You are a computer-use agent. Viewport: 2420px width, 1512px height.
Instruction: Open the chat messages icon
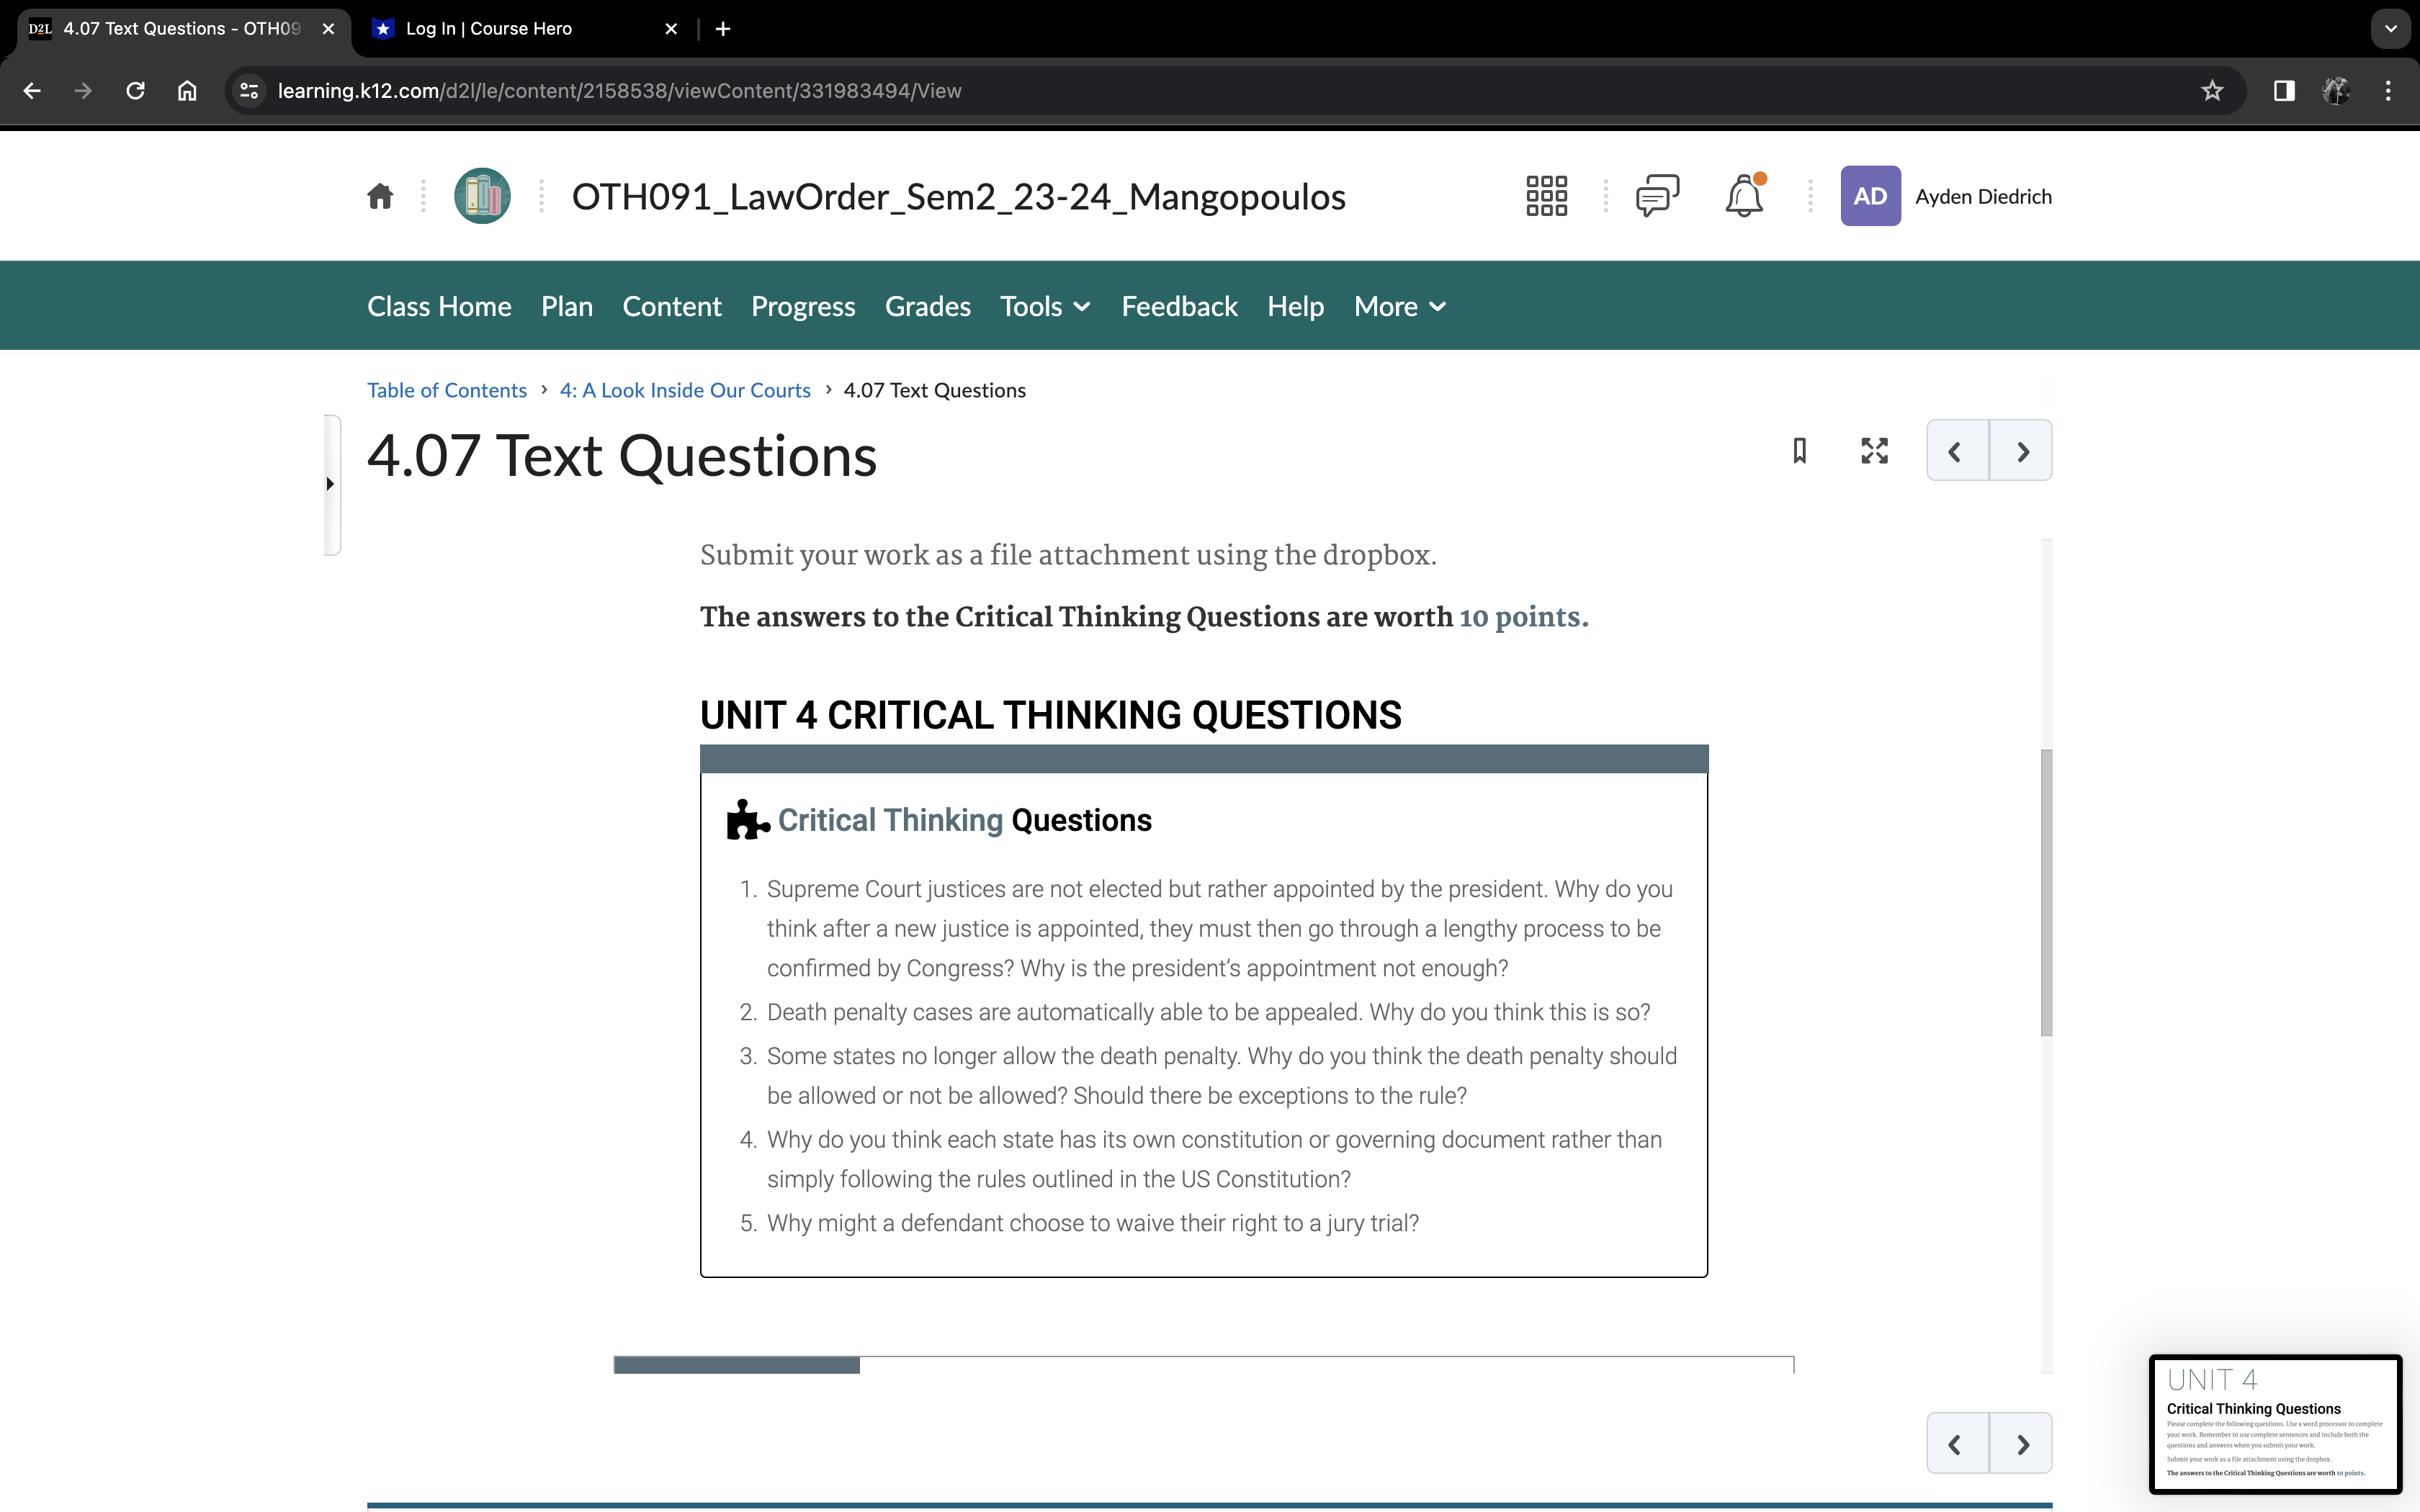pyautogui.click(x=1657, y=195)
